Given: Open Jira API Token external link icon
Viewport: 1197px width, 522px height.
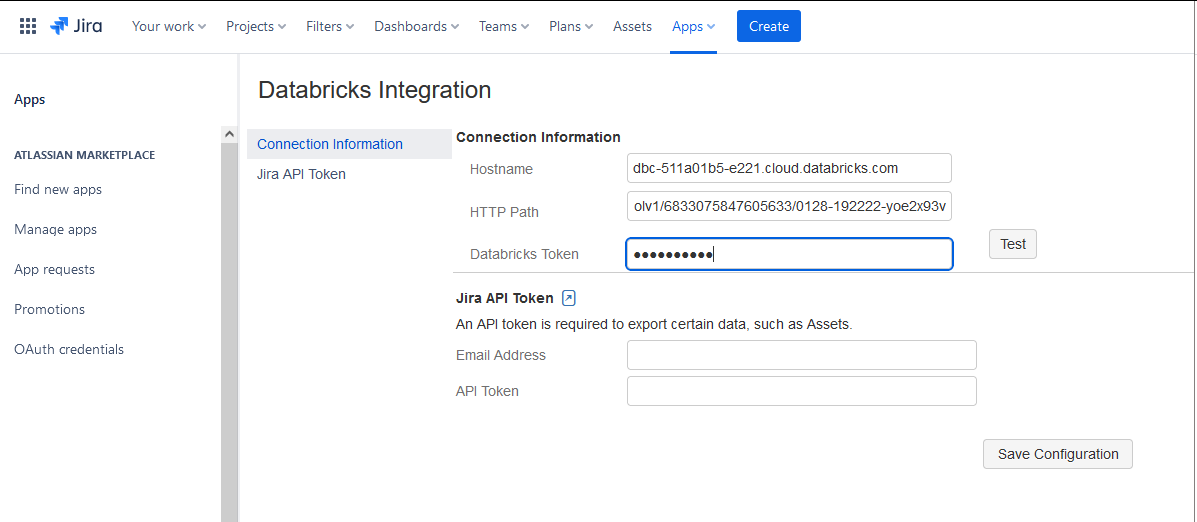Looking at the screenshot, I should click(569, 298).
